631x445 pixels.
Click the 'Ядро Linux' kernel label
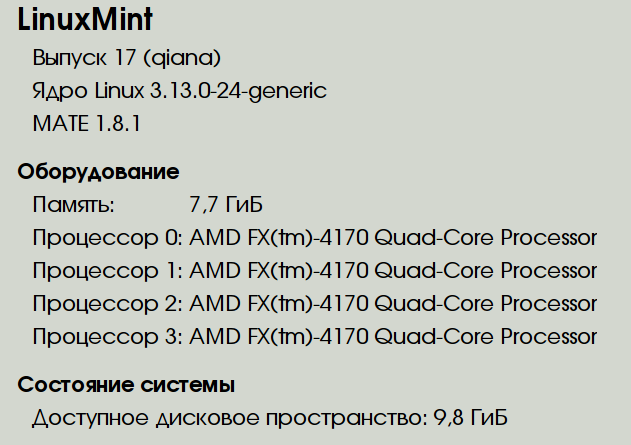click(87, 91)
